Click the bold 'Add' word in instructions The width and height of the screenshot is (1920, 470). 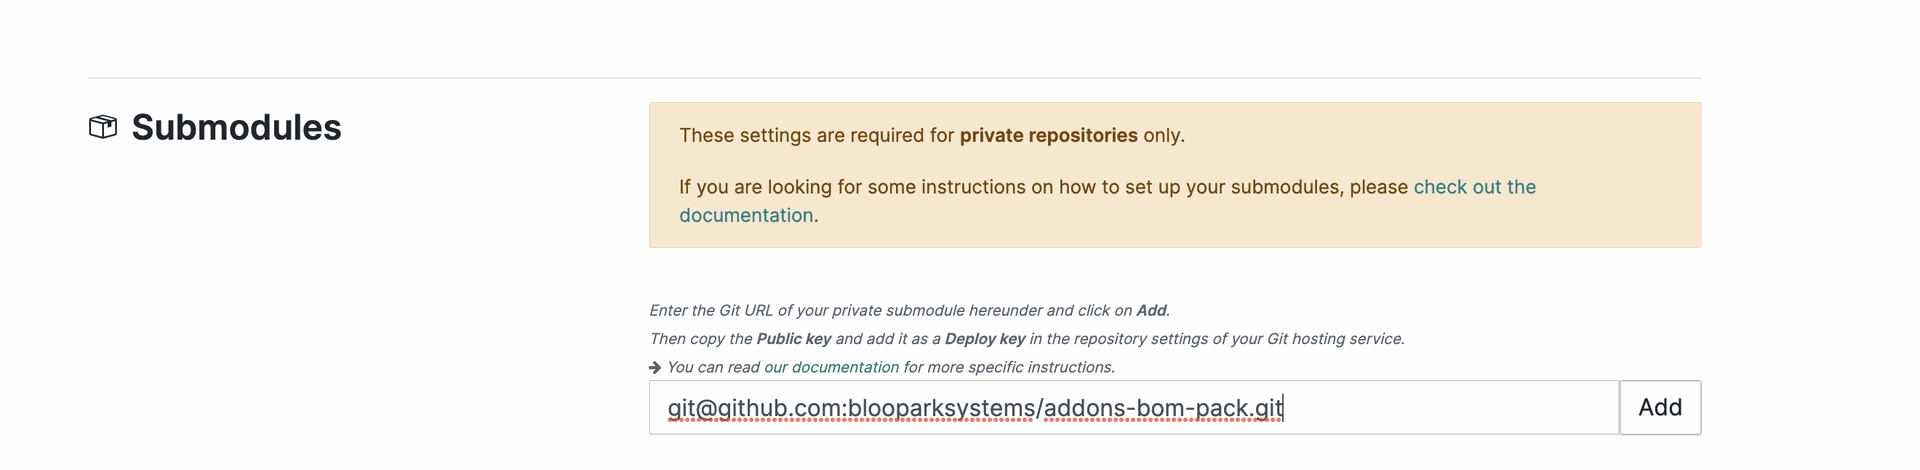[1151, 311]
